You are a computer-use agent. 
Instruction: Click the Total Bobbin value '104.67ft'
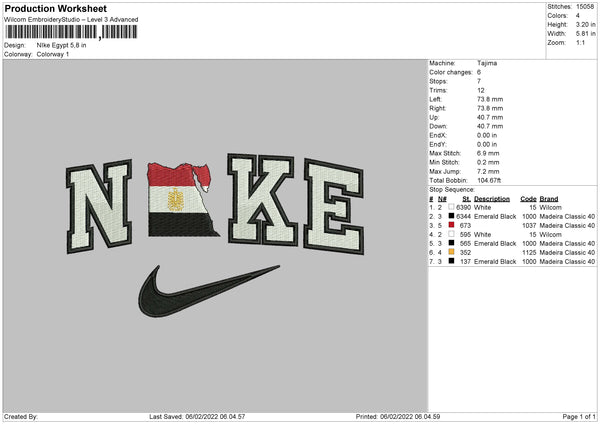tap(489, 180)
